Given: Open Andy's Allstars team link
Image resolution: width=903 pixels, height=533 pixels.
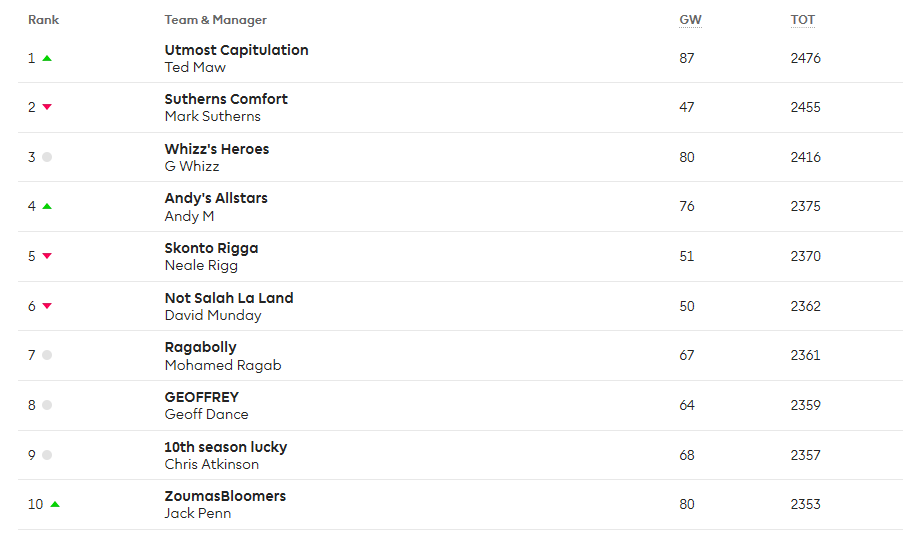Looking at the screenshot, I should pos(216,198).
